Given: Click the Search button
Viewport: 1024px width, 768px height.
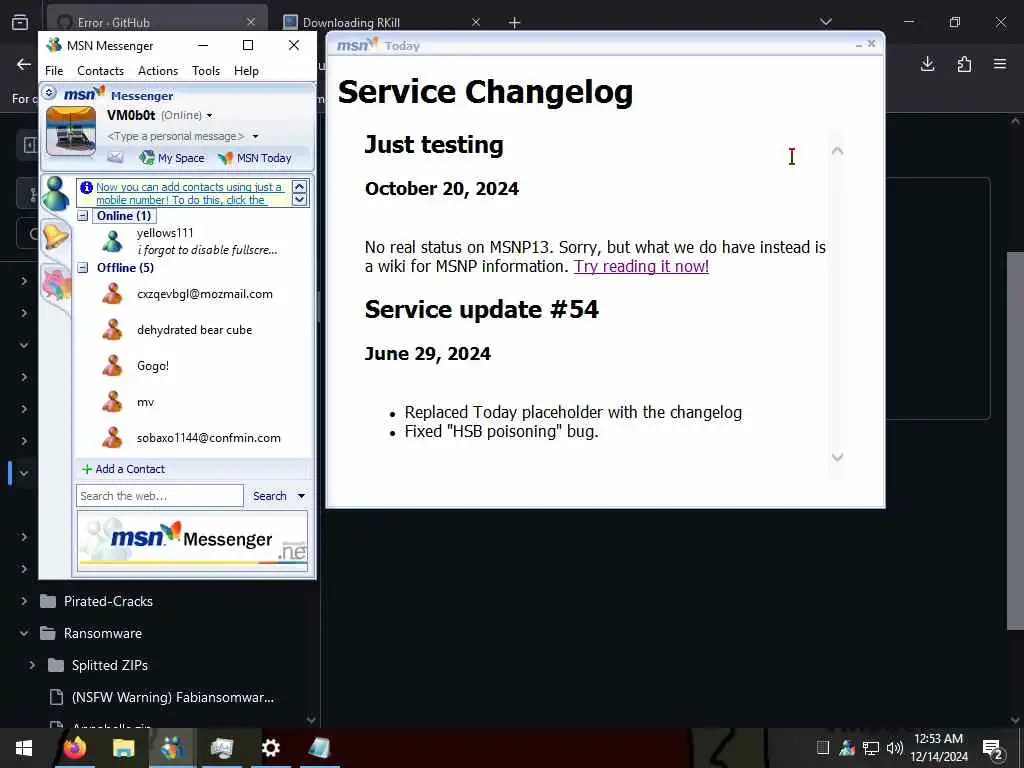Looking at the screenshot, I should (270, 496).
